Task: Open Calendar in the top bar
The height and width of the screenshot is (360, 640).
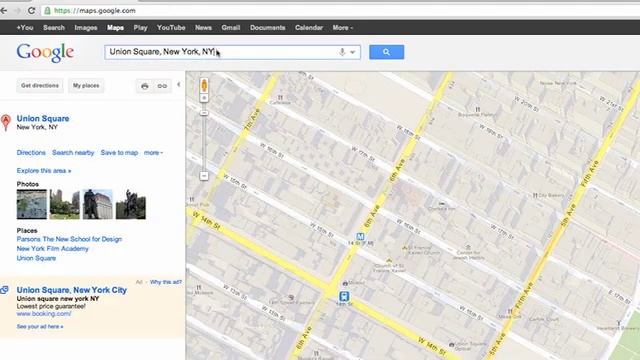Action: 309,28
